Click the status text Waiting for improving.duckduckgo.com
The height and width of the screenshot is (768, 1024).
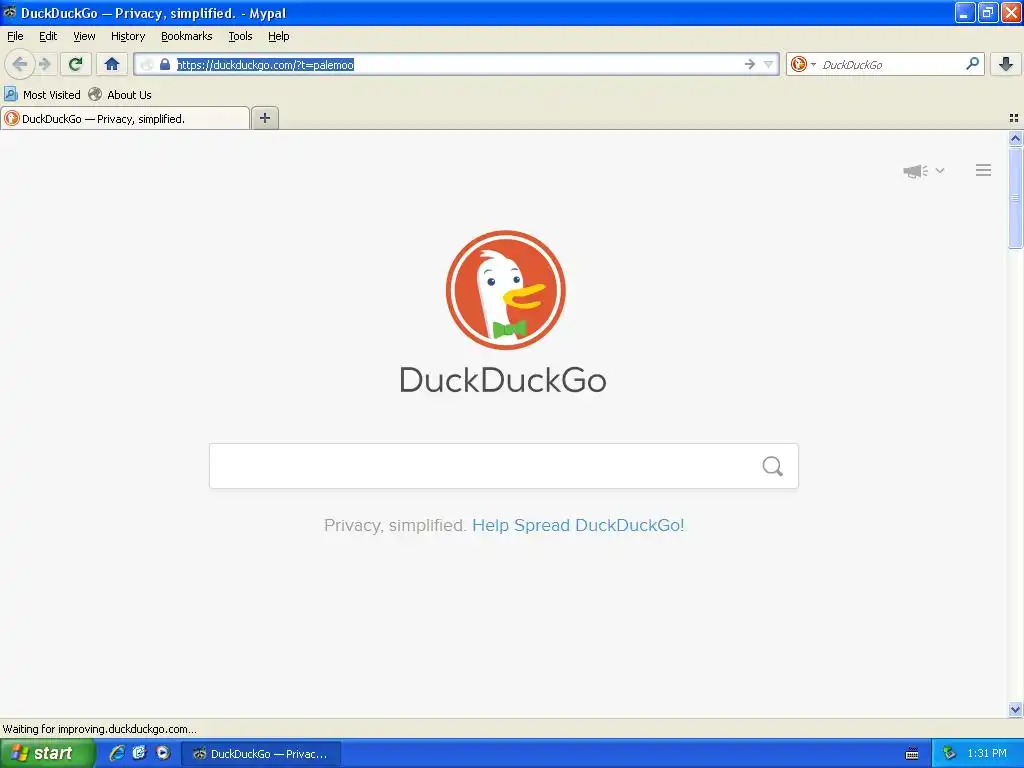[99, 729]
